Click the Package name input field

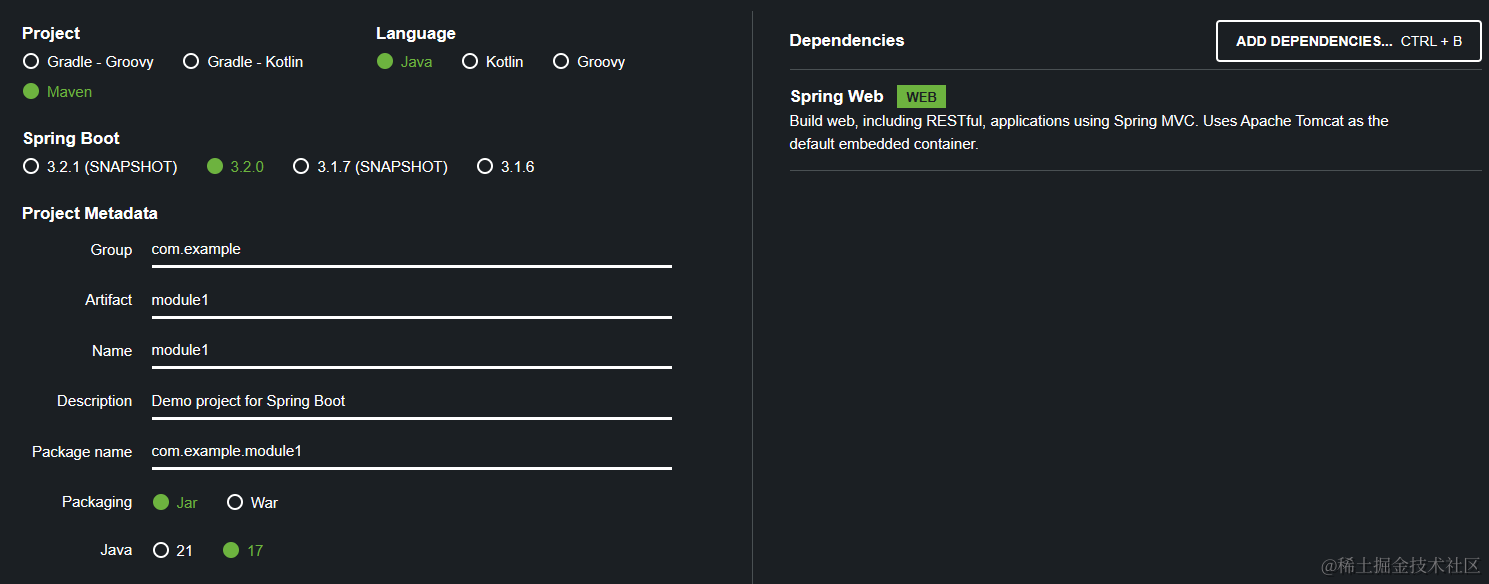[x=411, y=452]
